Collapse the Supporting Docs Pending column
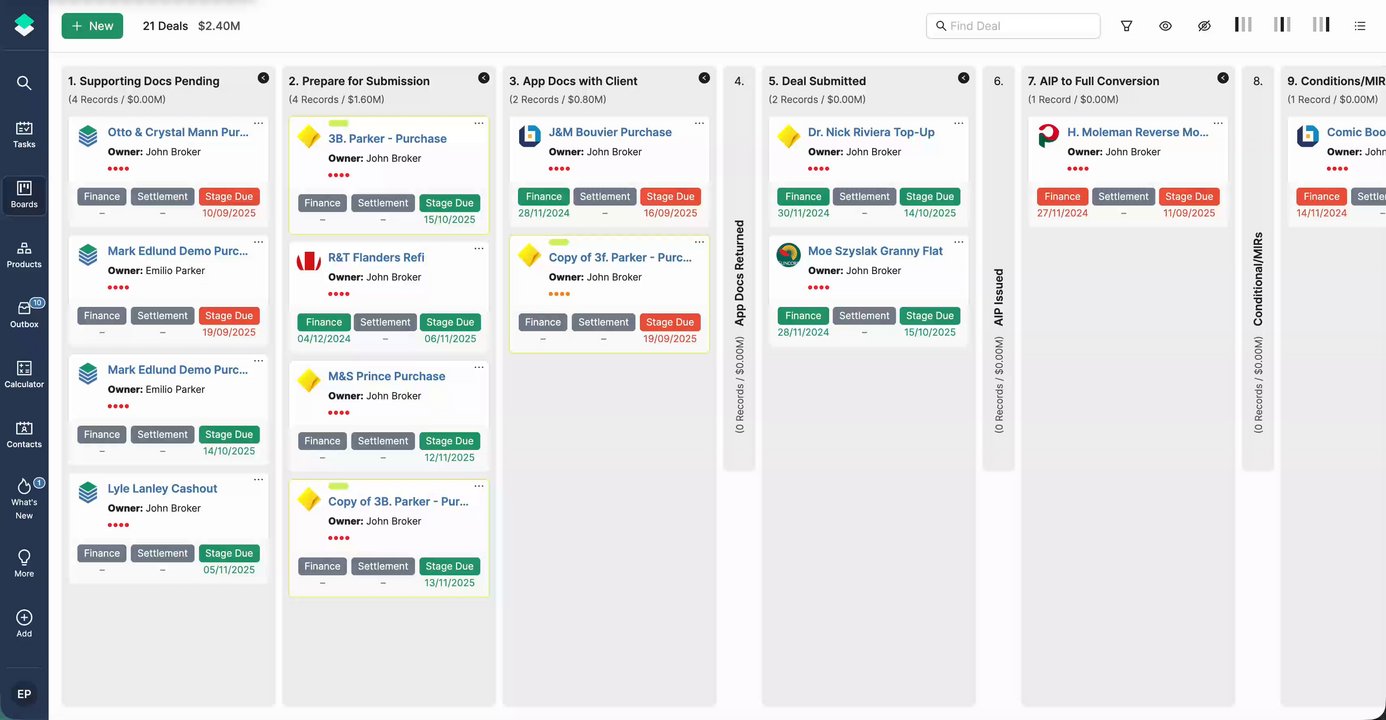This screenshot has height=720, width=1386. (x=263, y=78)
